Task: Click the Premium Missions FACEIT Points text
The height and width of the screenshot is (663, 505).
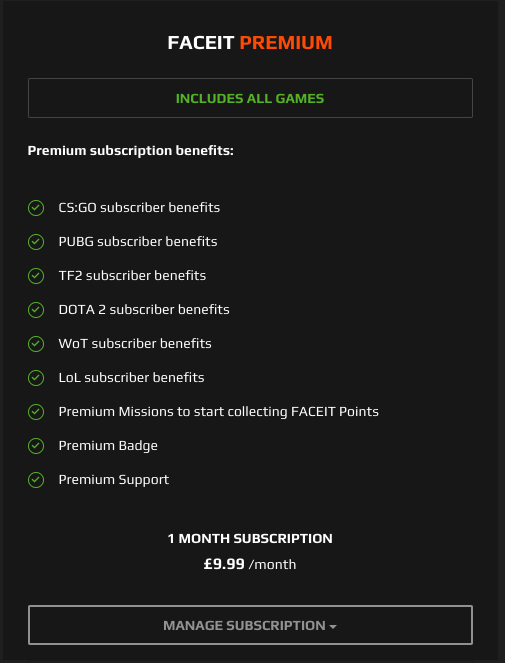Action: pyautogui.click(x=219, y=412)
